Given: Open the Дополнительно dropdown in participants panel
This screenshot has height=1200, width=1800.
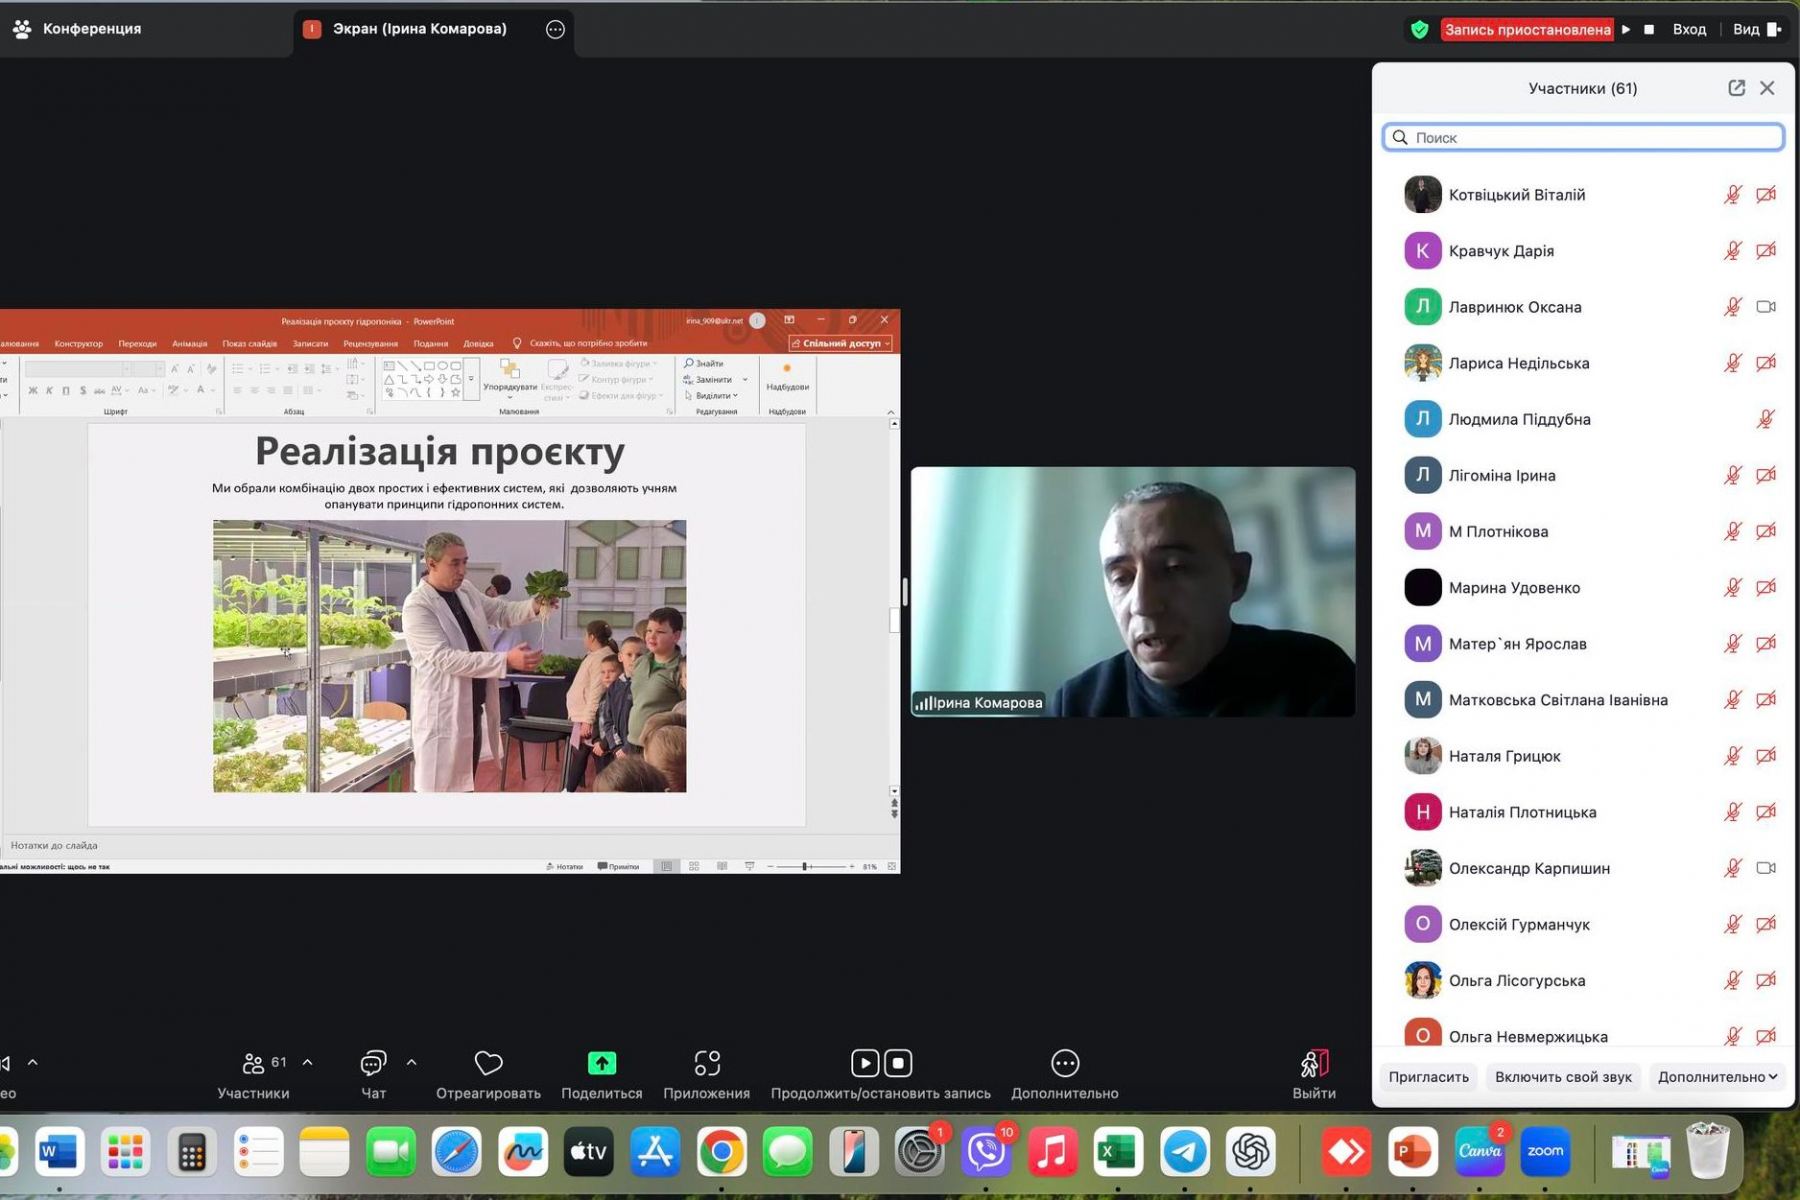Looking at the screenshot, I should 1717,1077.
